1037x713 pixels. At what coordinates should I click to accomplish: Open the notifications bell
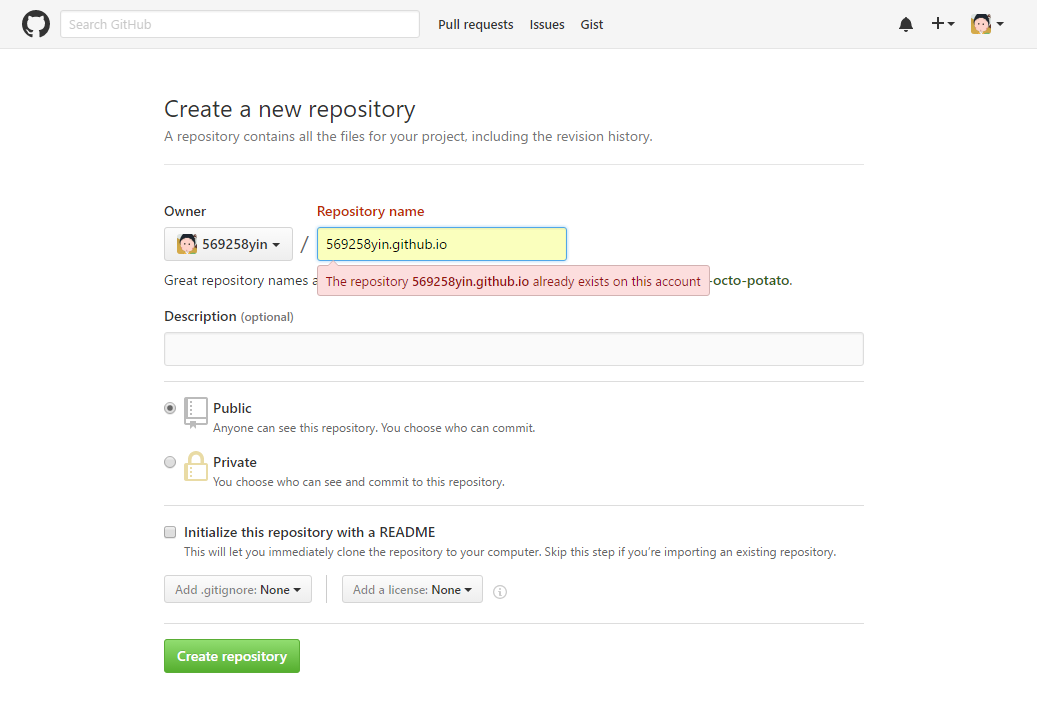point(906,24)
